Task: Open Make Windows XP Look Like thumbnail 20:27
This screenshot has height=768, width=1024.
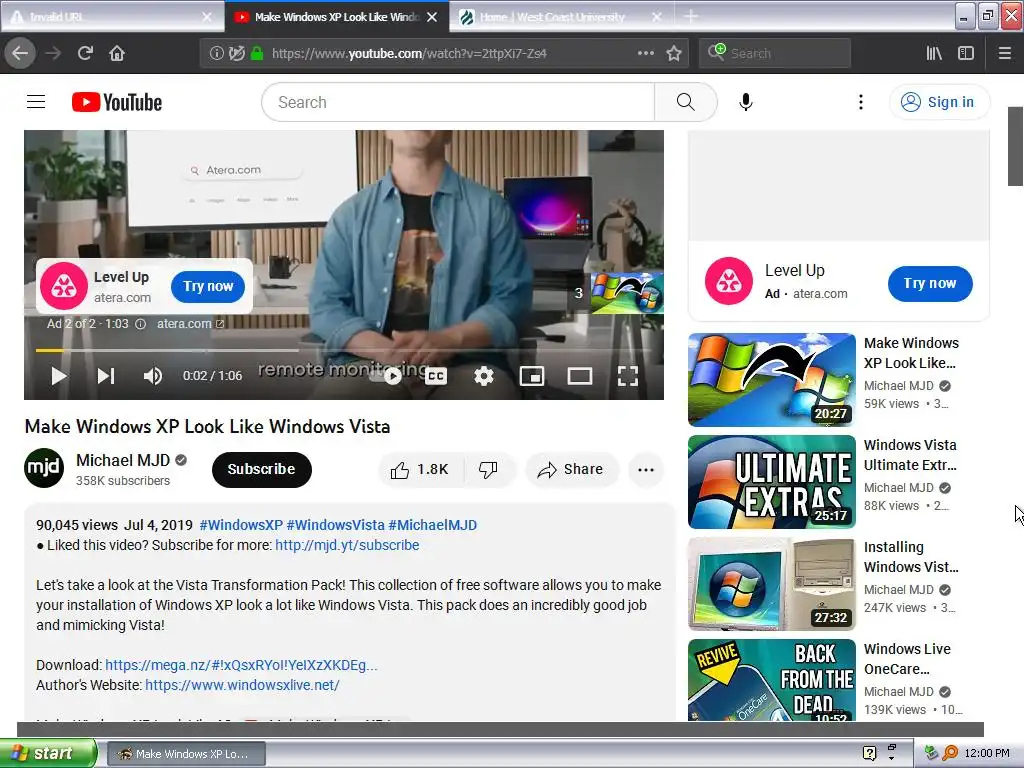Action: click(772, 379)
